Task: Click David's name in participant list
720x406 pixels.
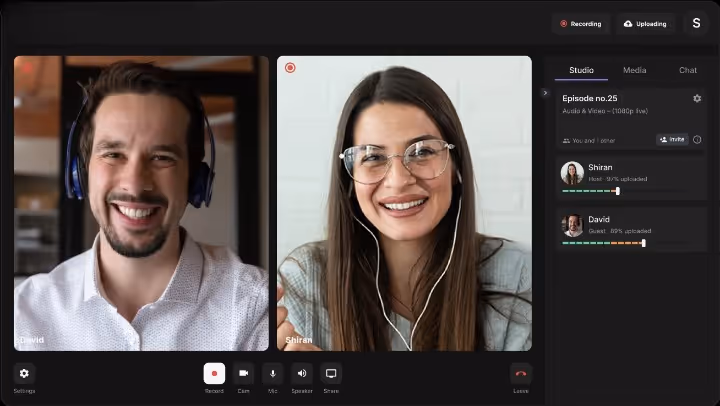Action: point(599,220)
